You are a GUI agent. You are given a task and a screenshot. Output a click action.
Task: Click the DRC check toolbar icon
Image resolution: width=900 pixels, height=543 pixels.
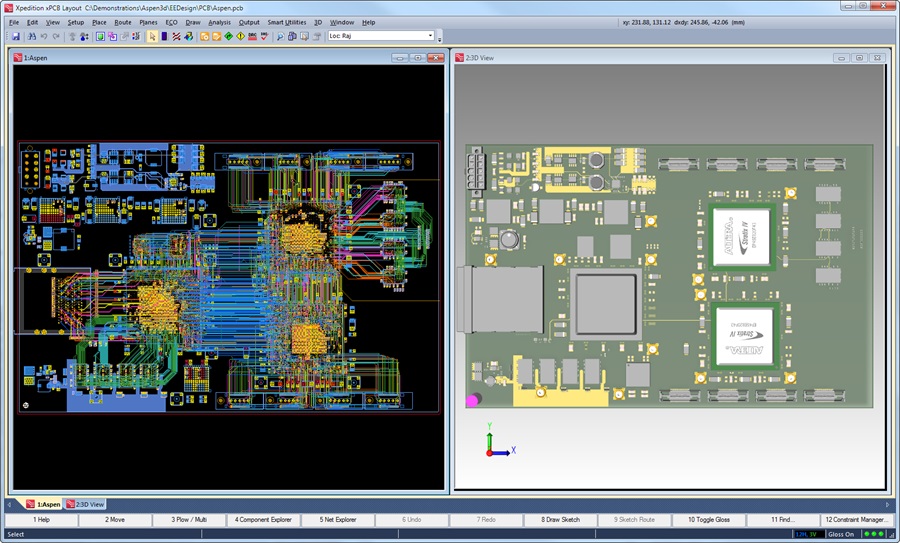[264, 37]
